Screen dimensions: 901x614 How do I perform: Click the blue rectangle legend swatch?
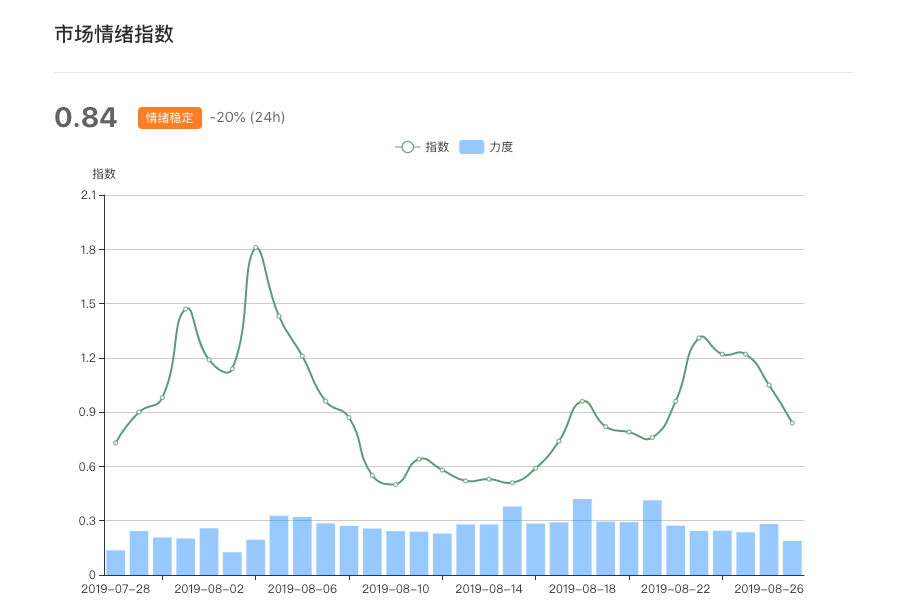[471, 147]
